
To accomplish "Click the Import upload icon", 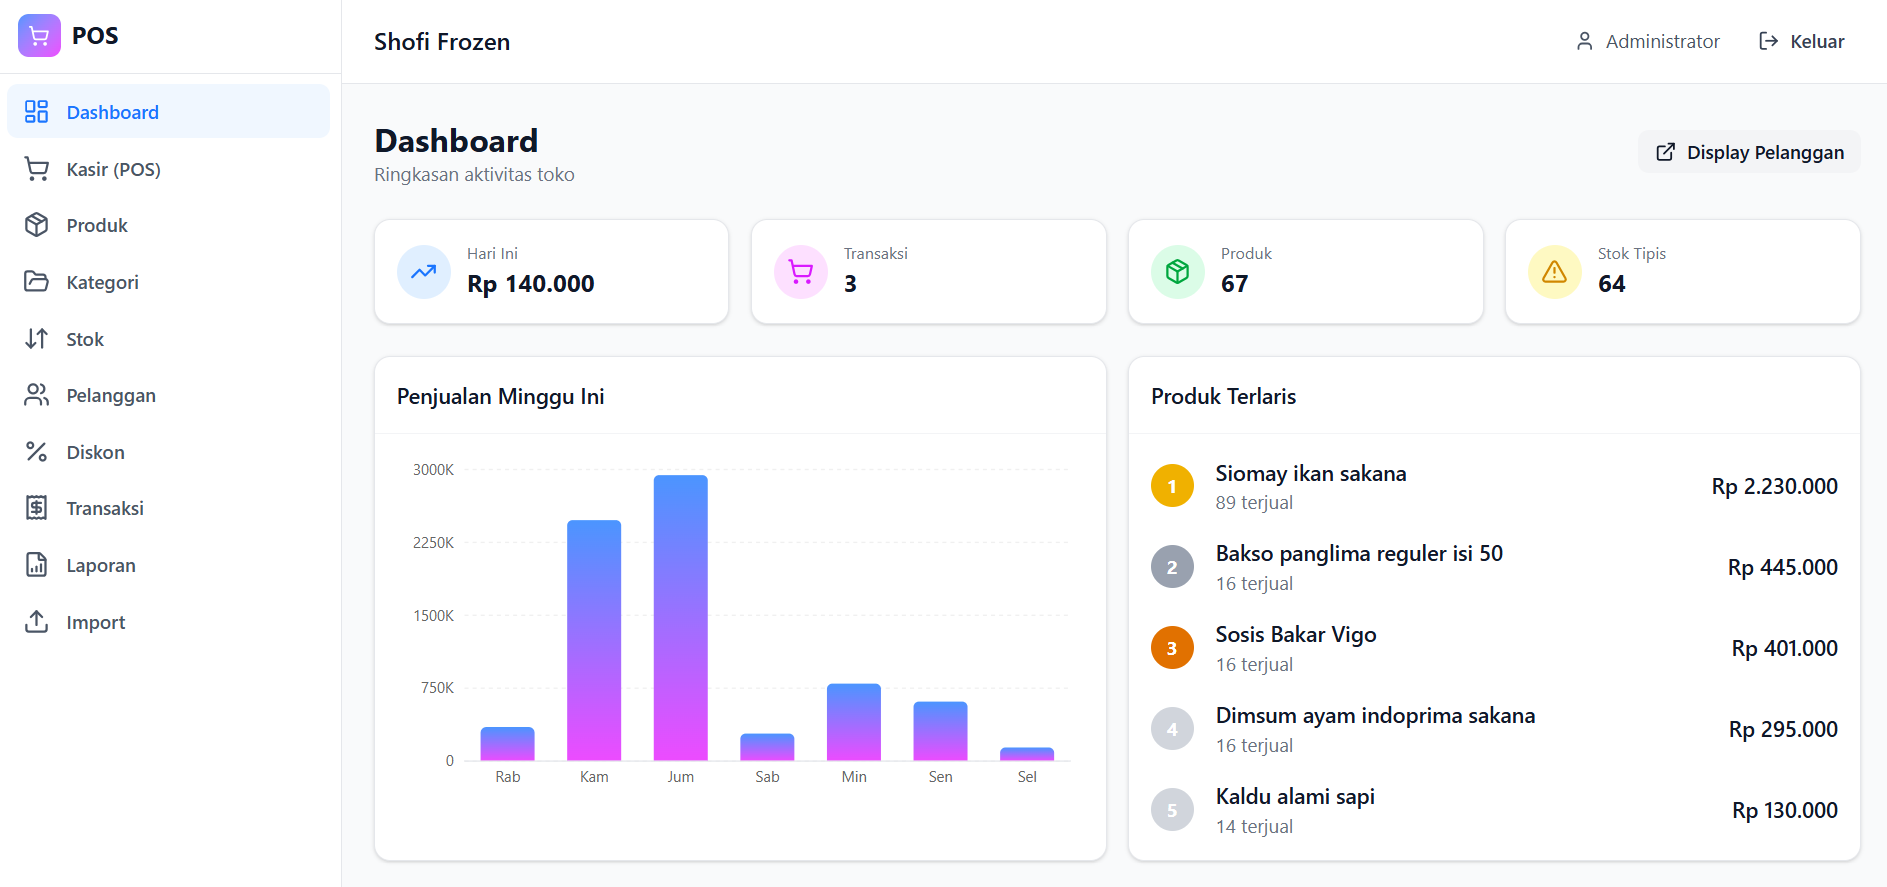I will (36, 622).
